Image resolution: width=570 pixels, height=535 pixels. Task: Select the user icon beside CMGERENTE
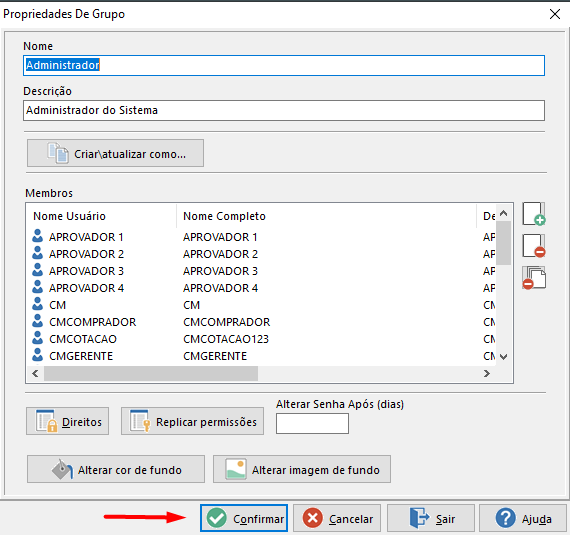[37, 356]
